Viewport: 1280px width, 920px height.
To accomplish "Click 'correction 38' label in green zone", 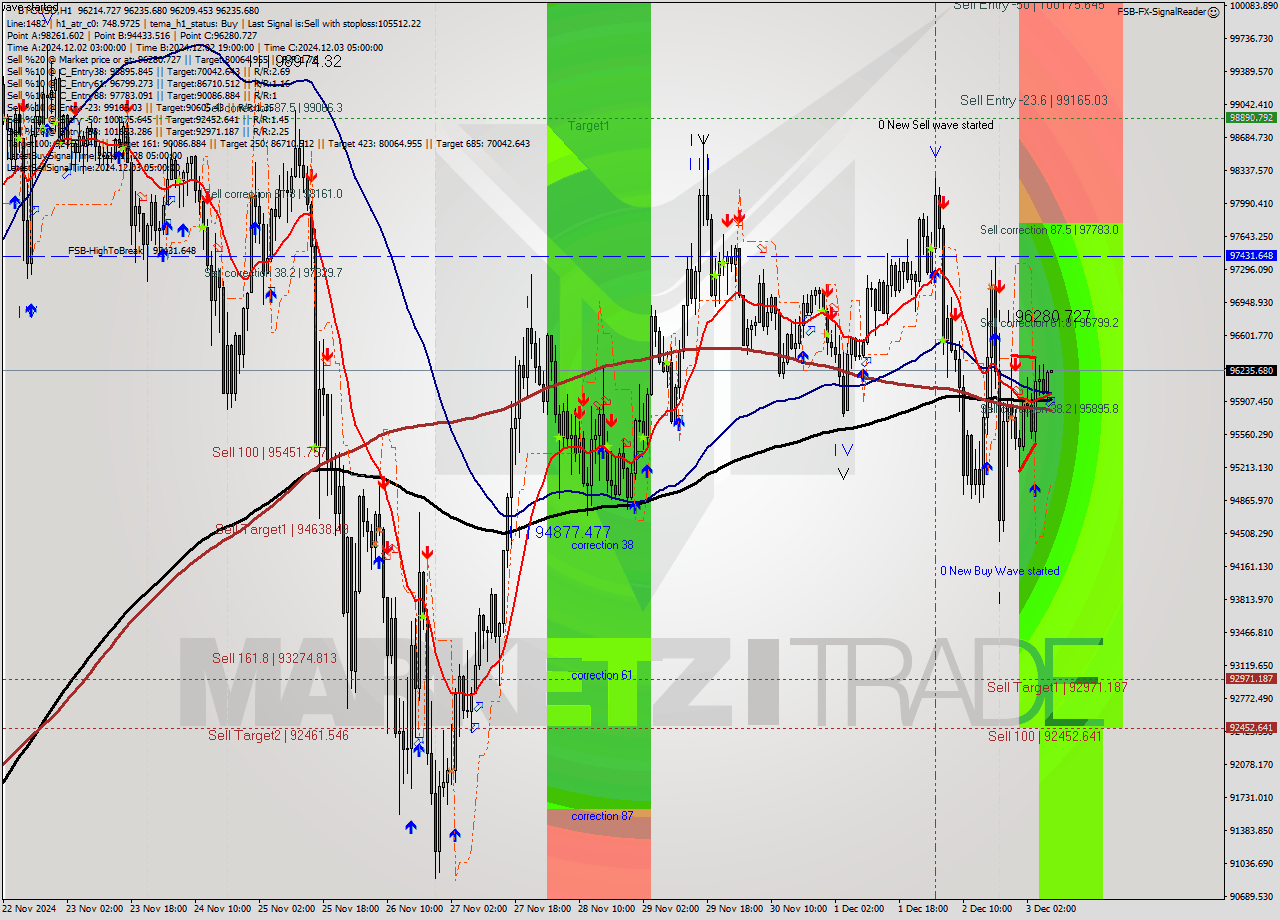I will tap(602, 546).
